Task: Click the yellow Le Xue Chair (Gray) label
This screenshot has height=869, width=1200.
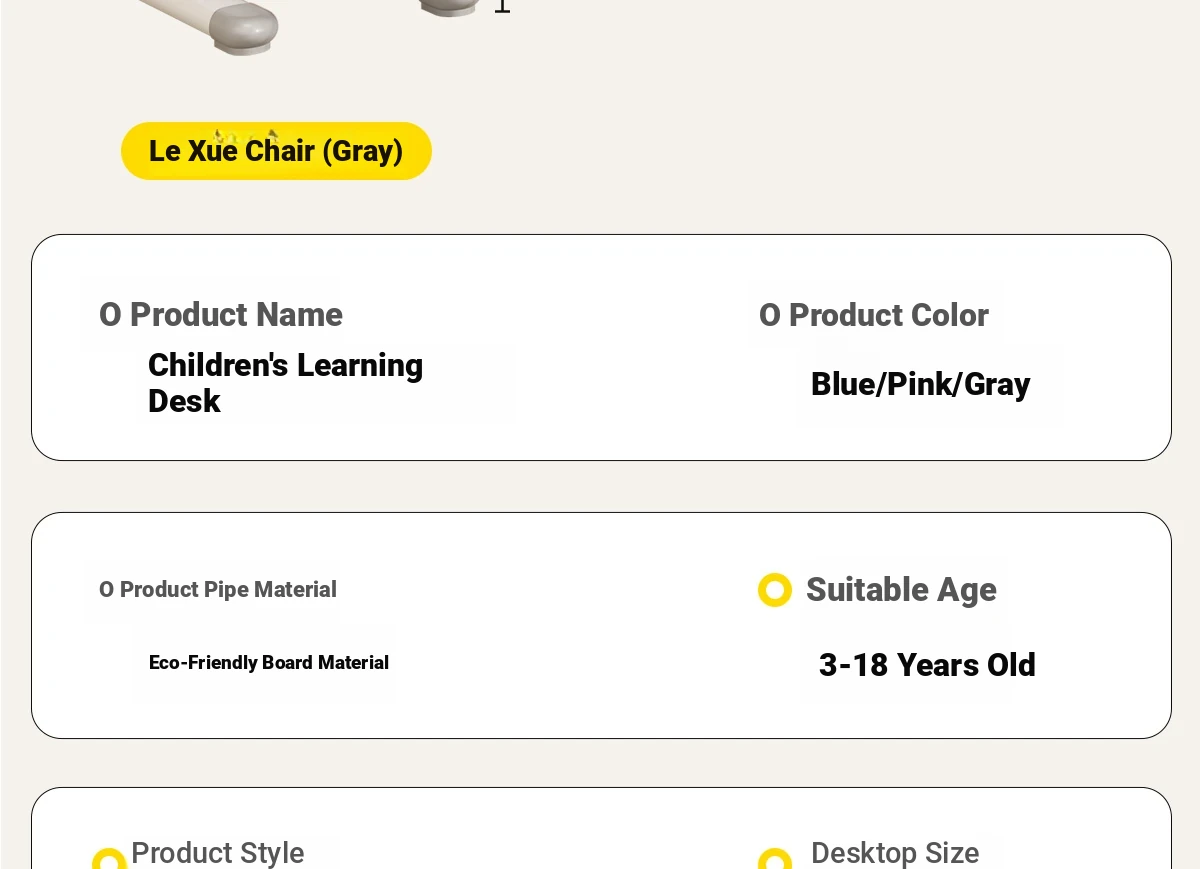Action: (x=276, y=151)
